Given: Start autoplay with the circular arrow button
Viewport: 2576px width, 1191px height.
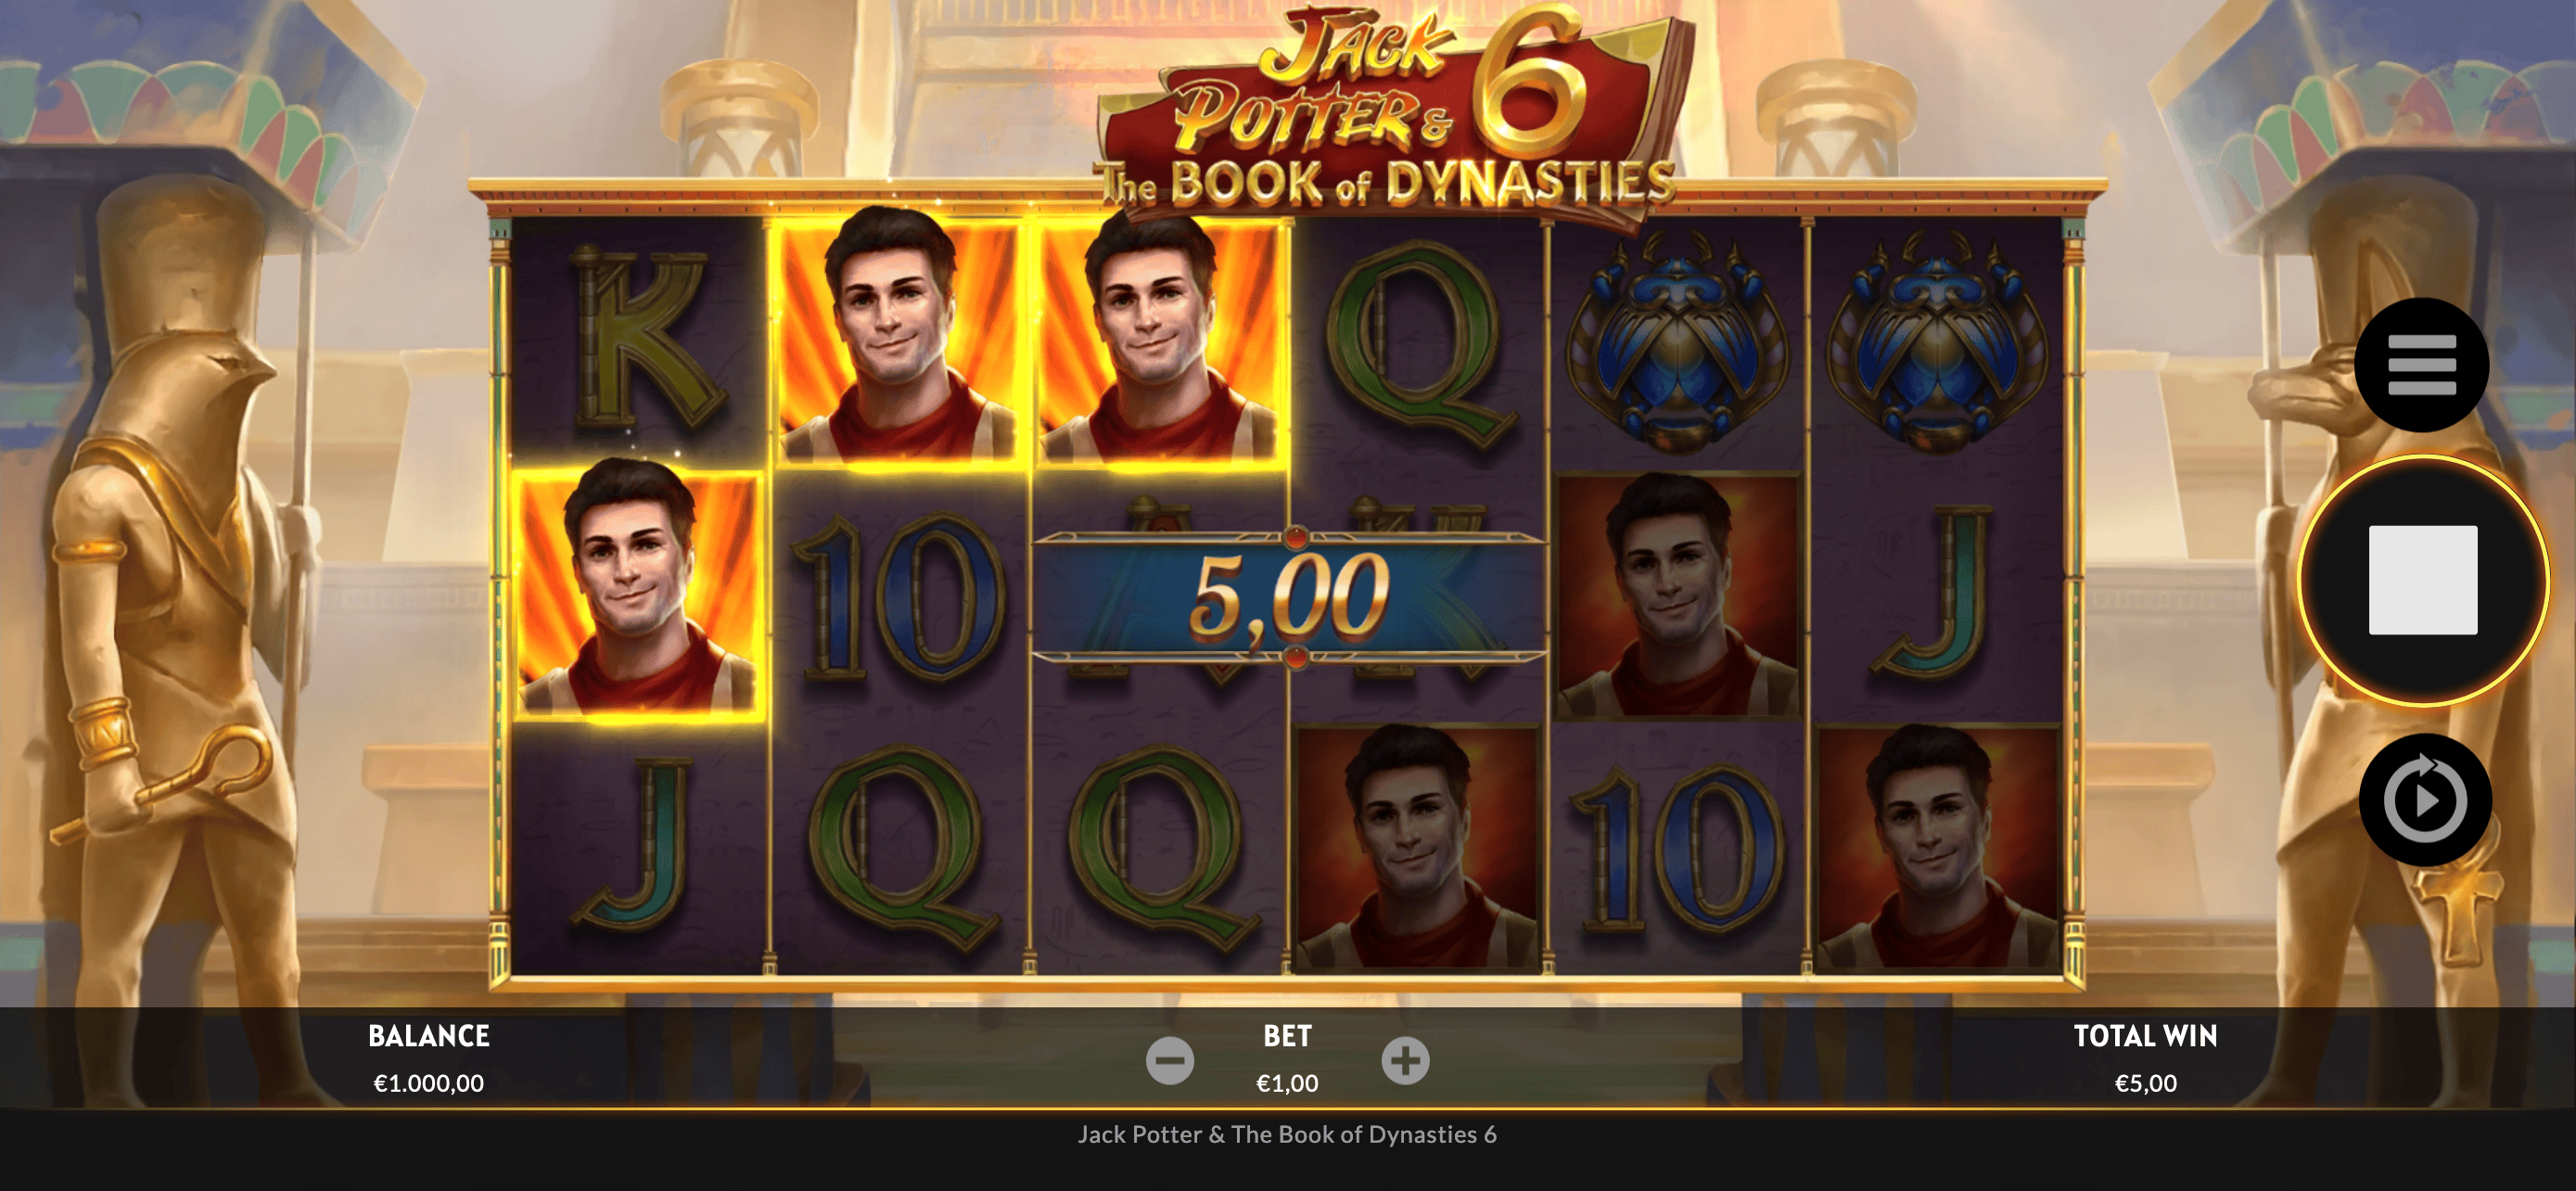Looking at the screenshot, I should (2424, 800).
